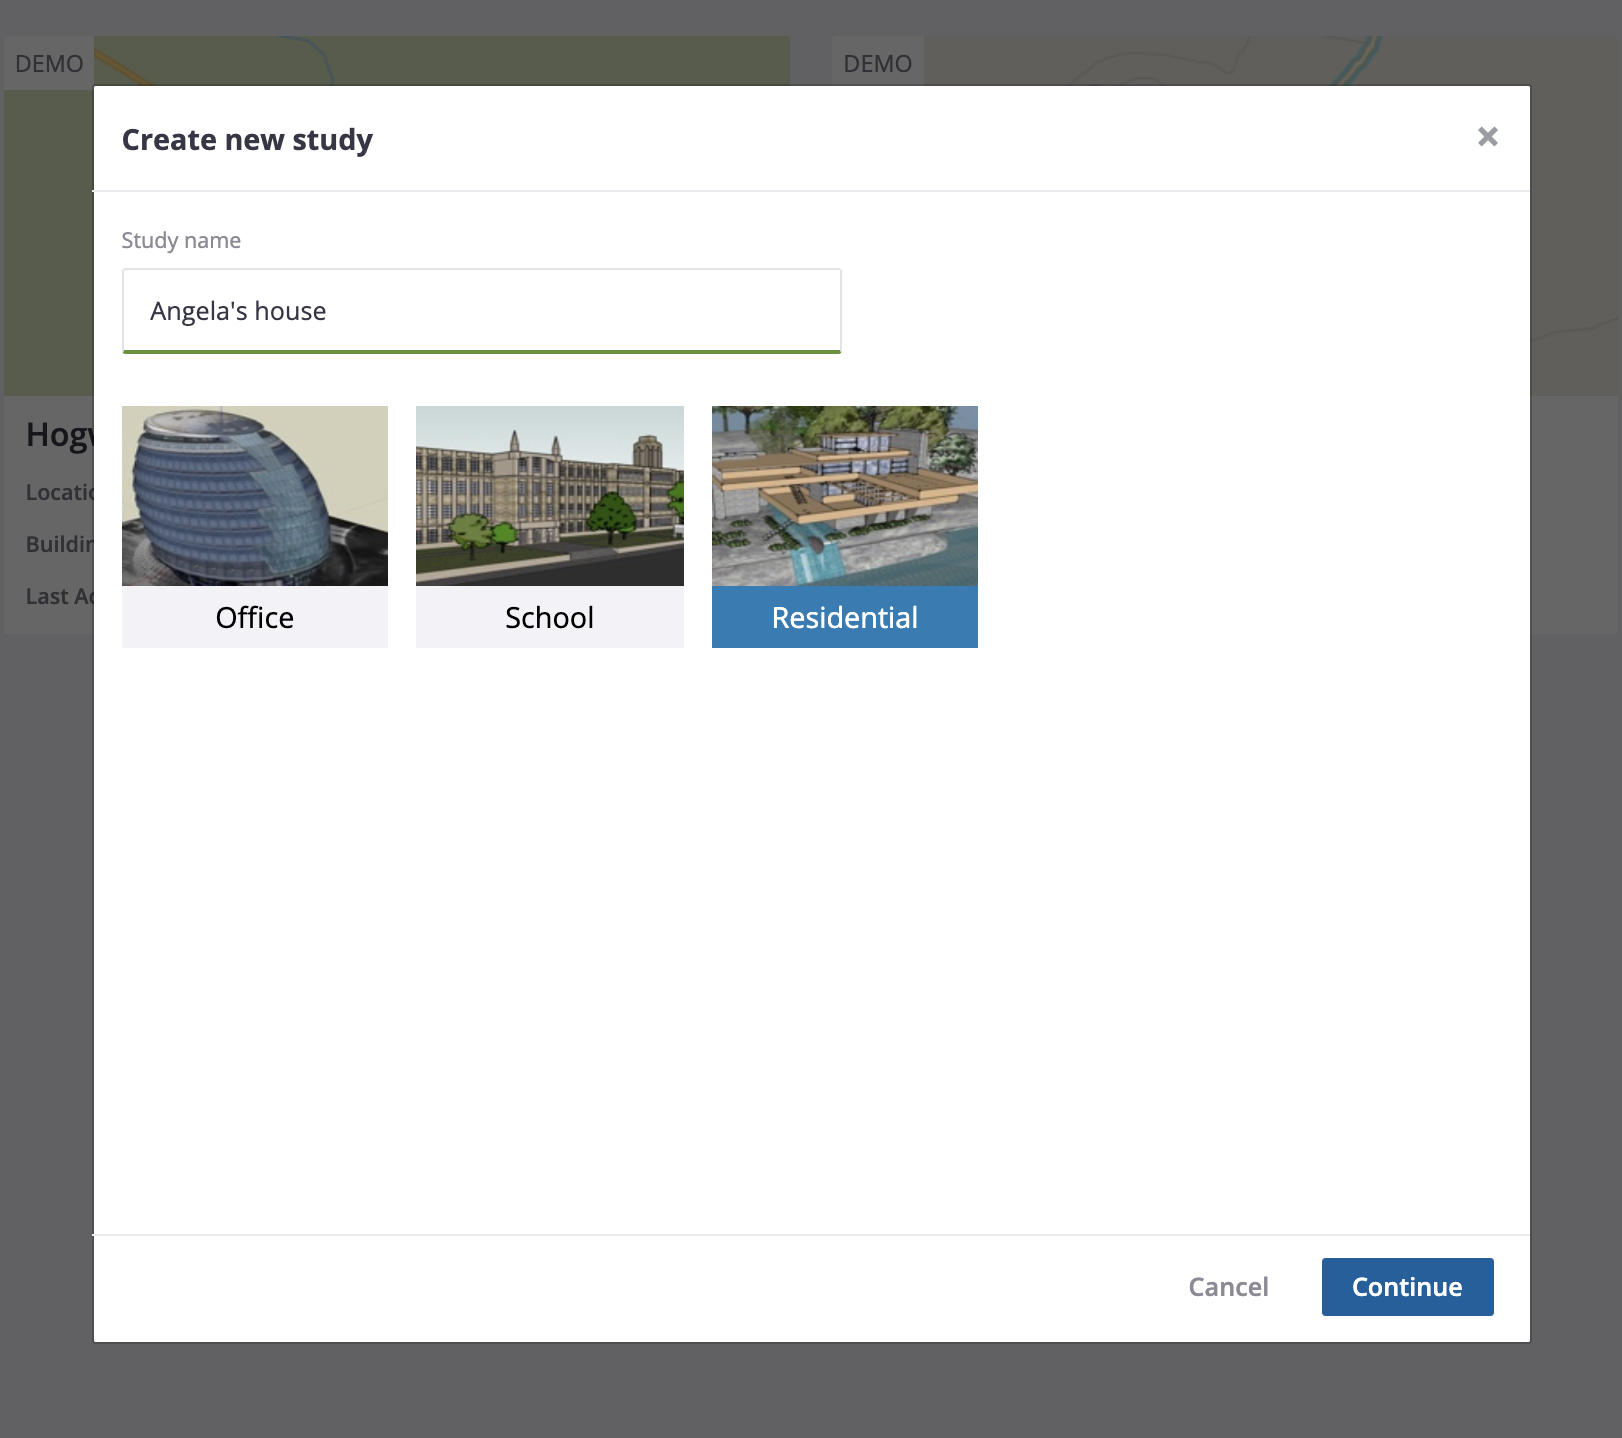Click the School building preview image
This screenshot has width=1622, height=1438.
[549, 495]
